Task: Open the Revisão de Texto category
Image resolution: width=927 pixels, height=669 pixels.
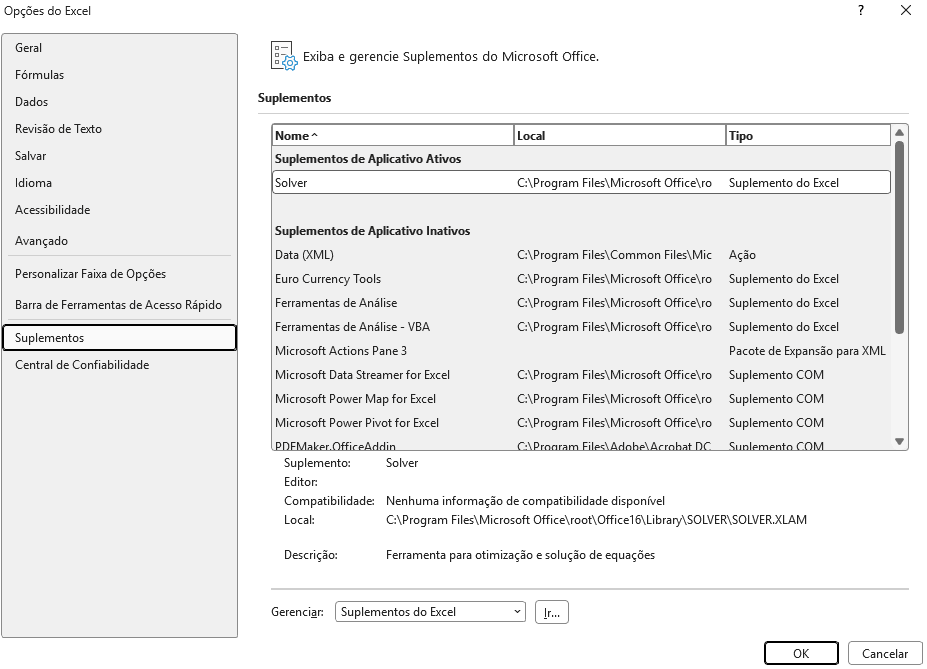Action: (119, 129)
